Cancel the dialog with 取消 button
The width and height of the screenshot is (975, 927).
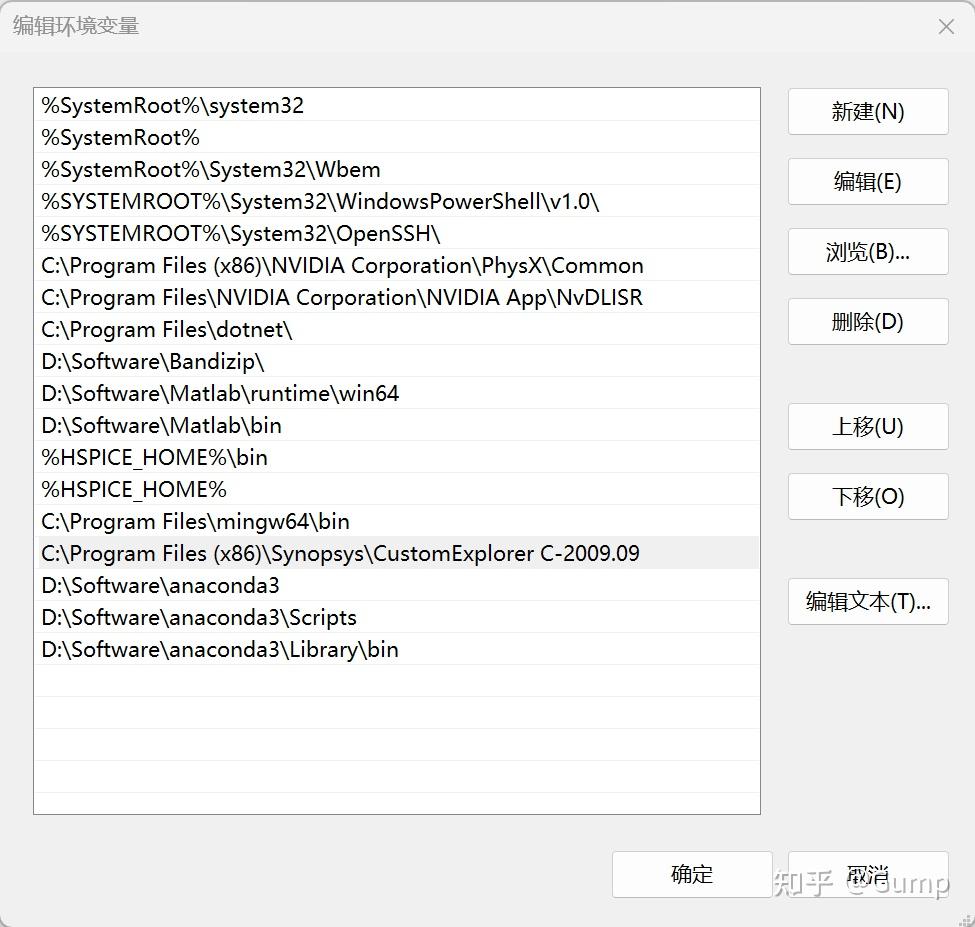[868, 875]
